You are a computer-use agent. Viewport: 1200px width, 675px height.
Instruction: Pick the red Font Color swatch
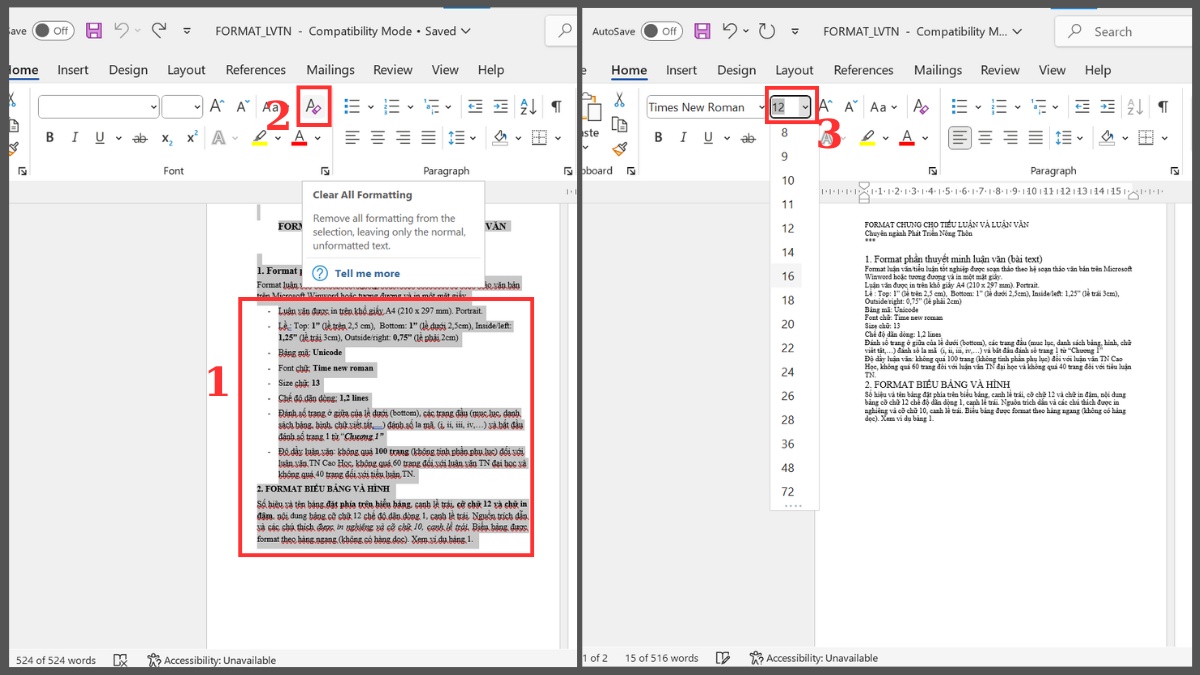click(297, 137)
